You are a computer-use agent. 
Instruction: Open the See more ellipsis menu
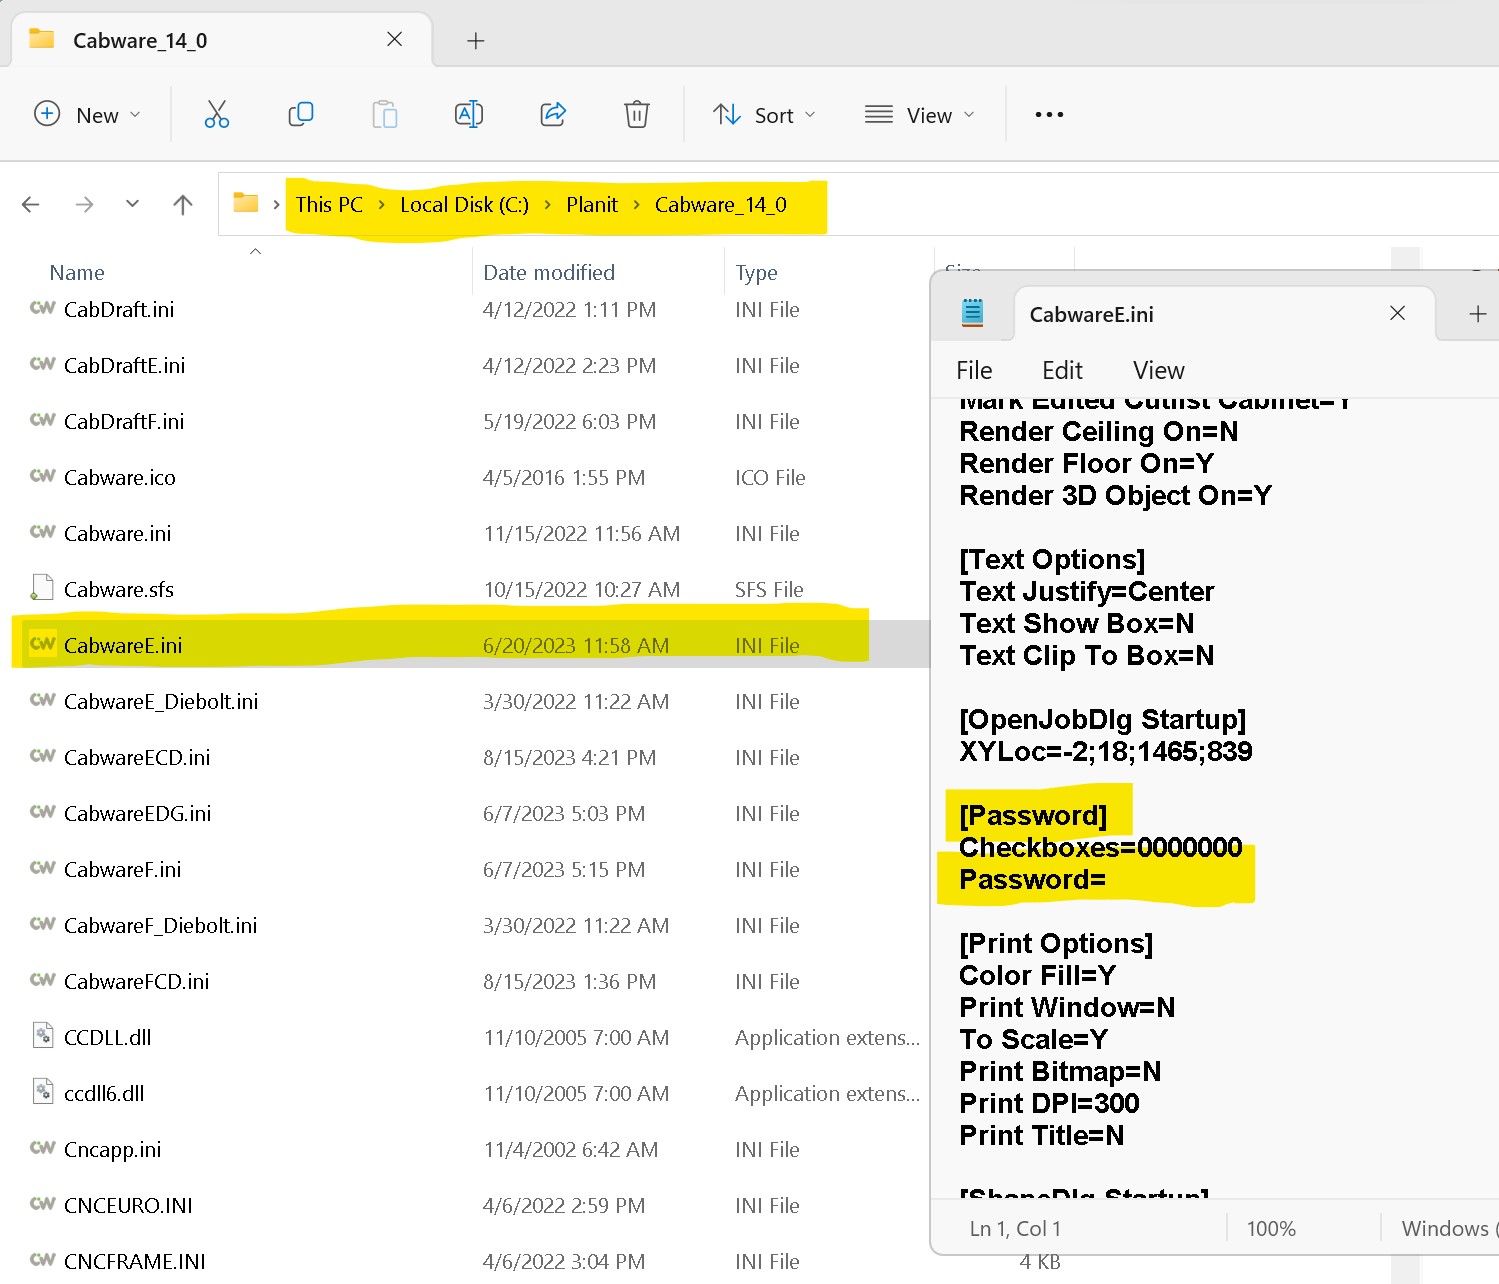click(x=1049, y=115)
